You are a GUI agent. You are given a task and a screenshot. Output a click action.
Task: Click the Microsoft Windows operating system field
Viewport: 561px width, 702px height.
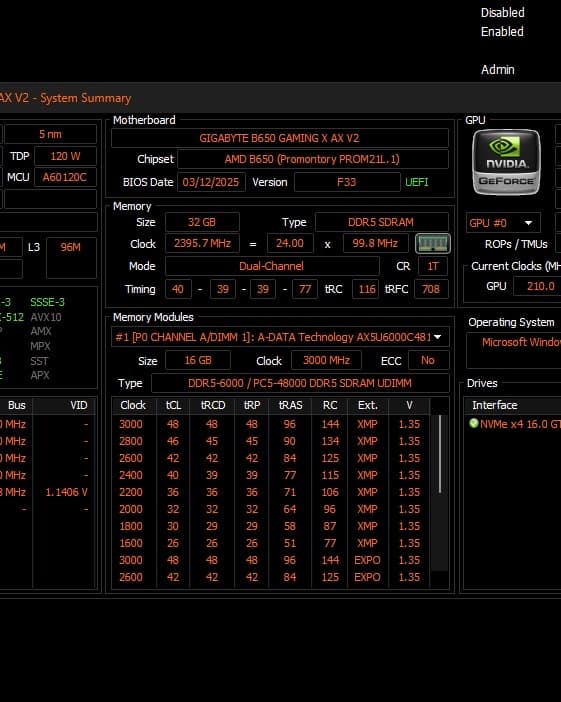pos(514,351)
